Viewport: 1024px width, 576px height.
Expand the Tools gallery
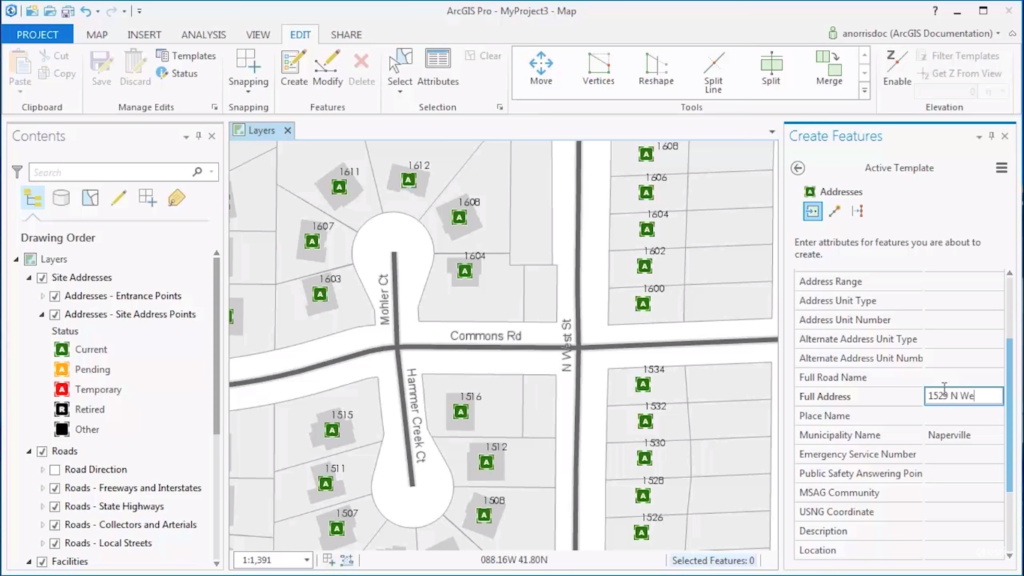click(x=864, y=91)
